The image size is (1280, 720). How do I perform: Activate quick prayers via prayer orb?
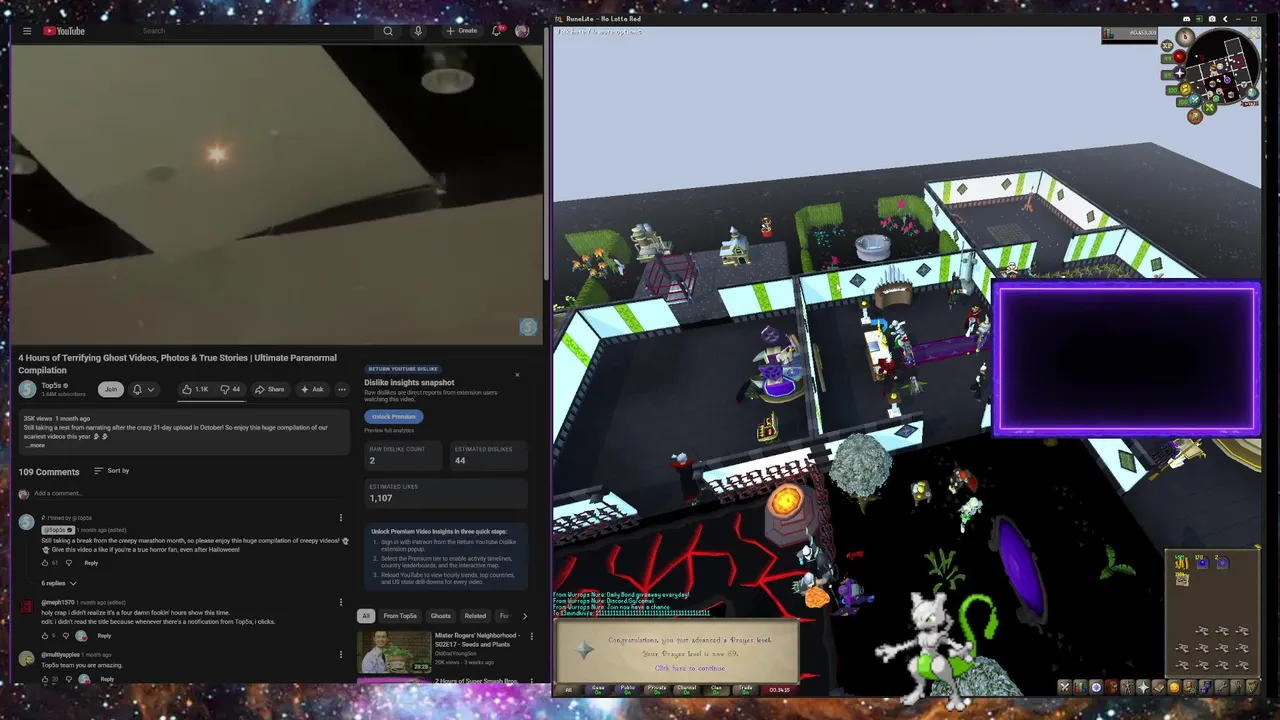(1180, 73)
